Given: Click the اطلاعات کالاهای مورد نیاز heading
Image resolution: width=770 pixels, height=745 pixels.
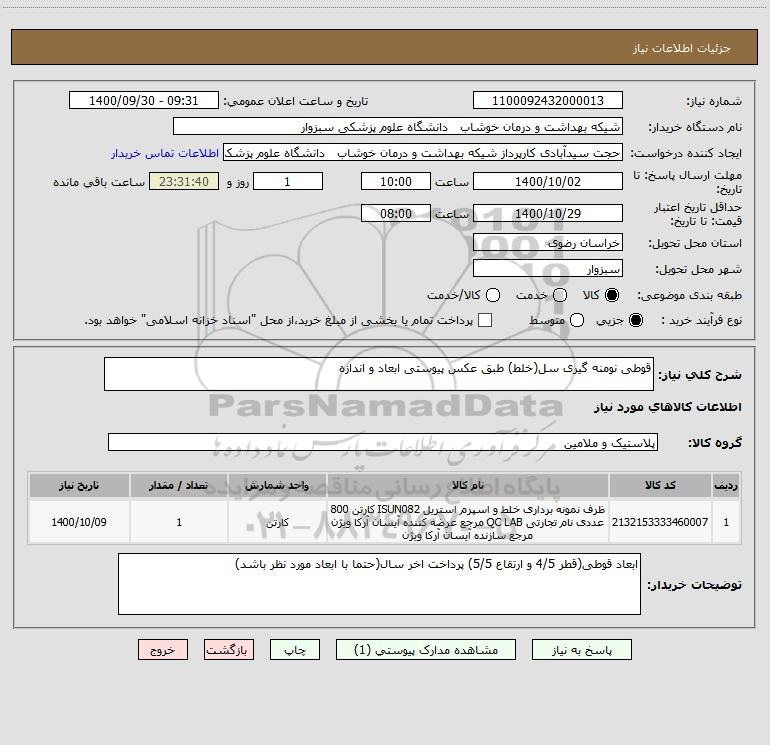Looking at the screenshot, I should tap(668, 407).
